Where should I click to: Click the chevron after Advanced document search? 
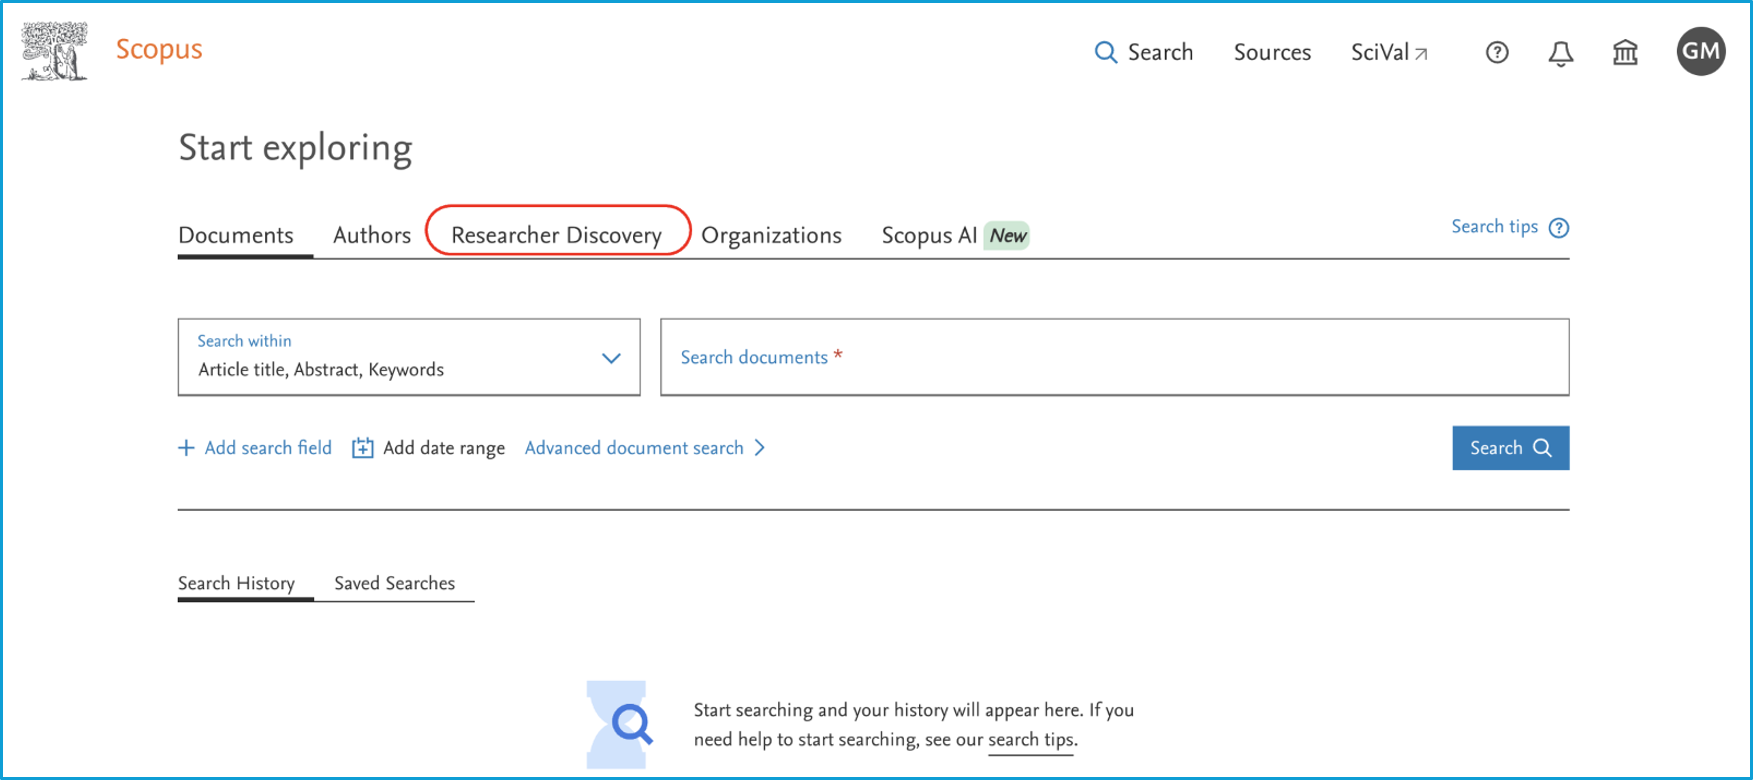[x=760, y=448]
